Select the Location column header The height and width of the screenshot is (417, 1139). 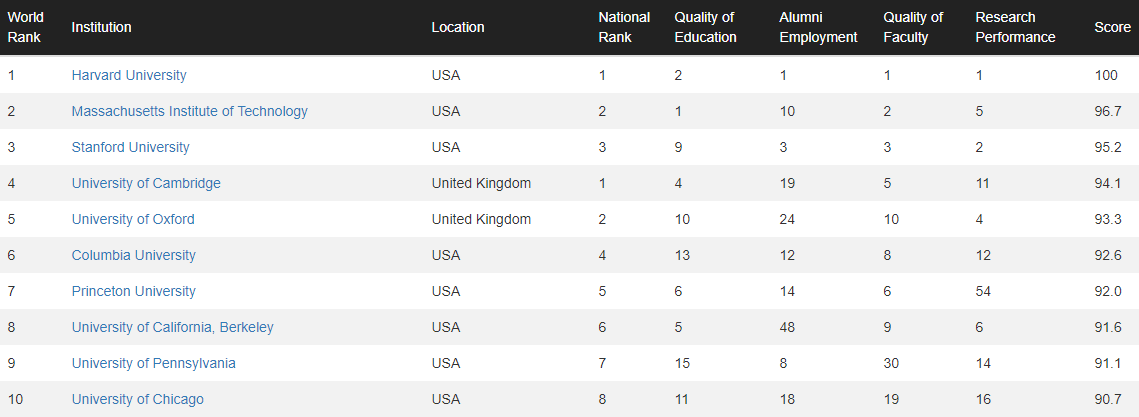[x=458, y=28]
